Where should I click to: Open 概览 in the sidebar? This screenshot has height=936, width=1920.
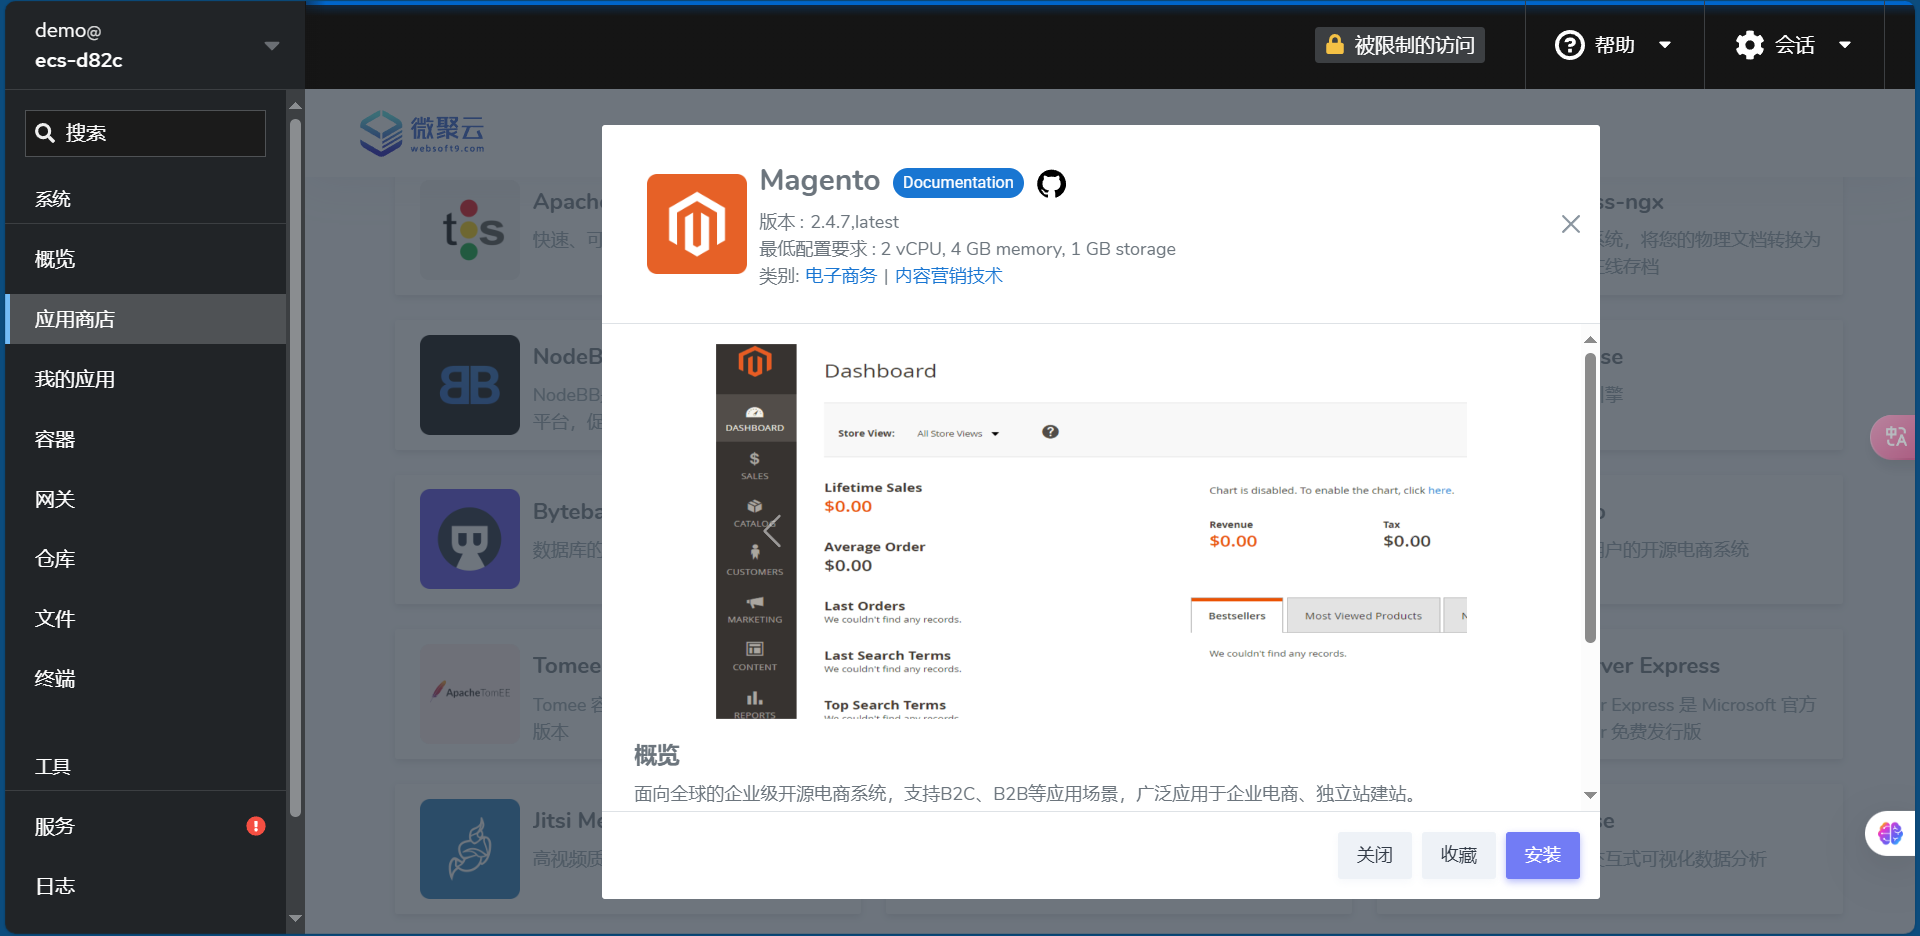146,259
